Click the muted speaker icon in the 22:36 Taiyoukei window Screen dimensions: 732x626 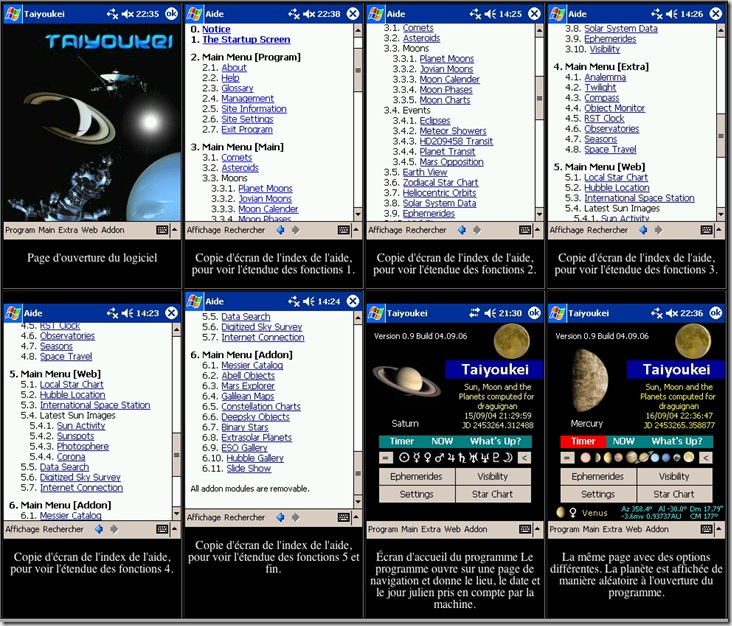point(672,313)
